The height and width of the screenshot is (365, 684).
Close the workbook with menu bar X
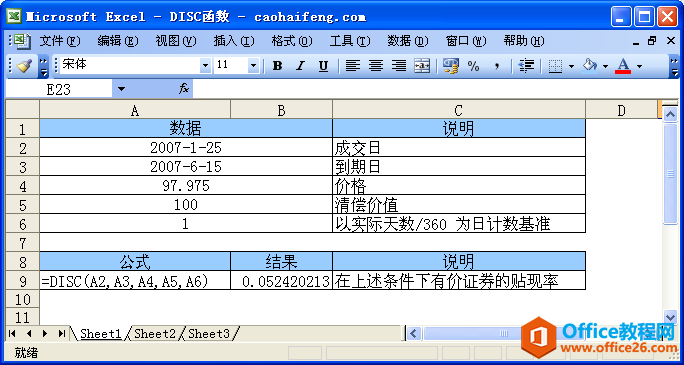[x=671, y=41]
